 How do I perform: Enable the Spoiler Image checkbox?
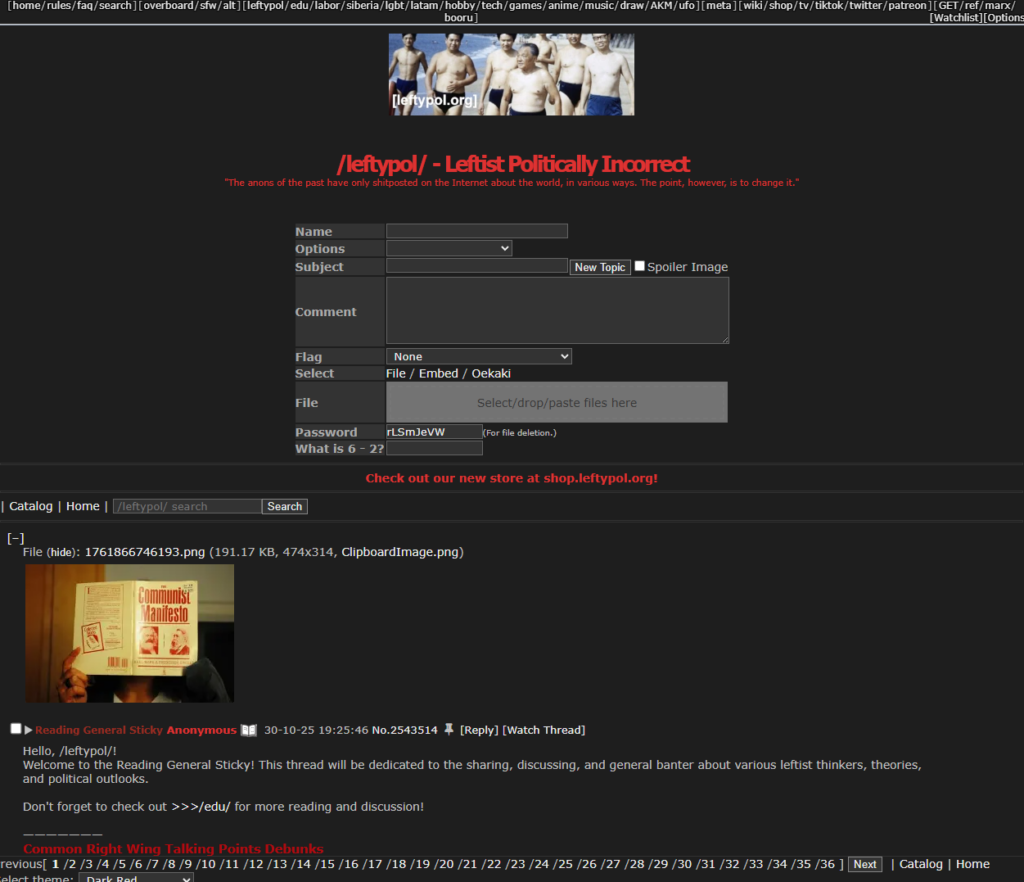tap(640, 266)
